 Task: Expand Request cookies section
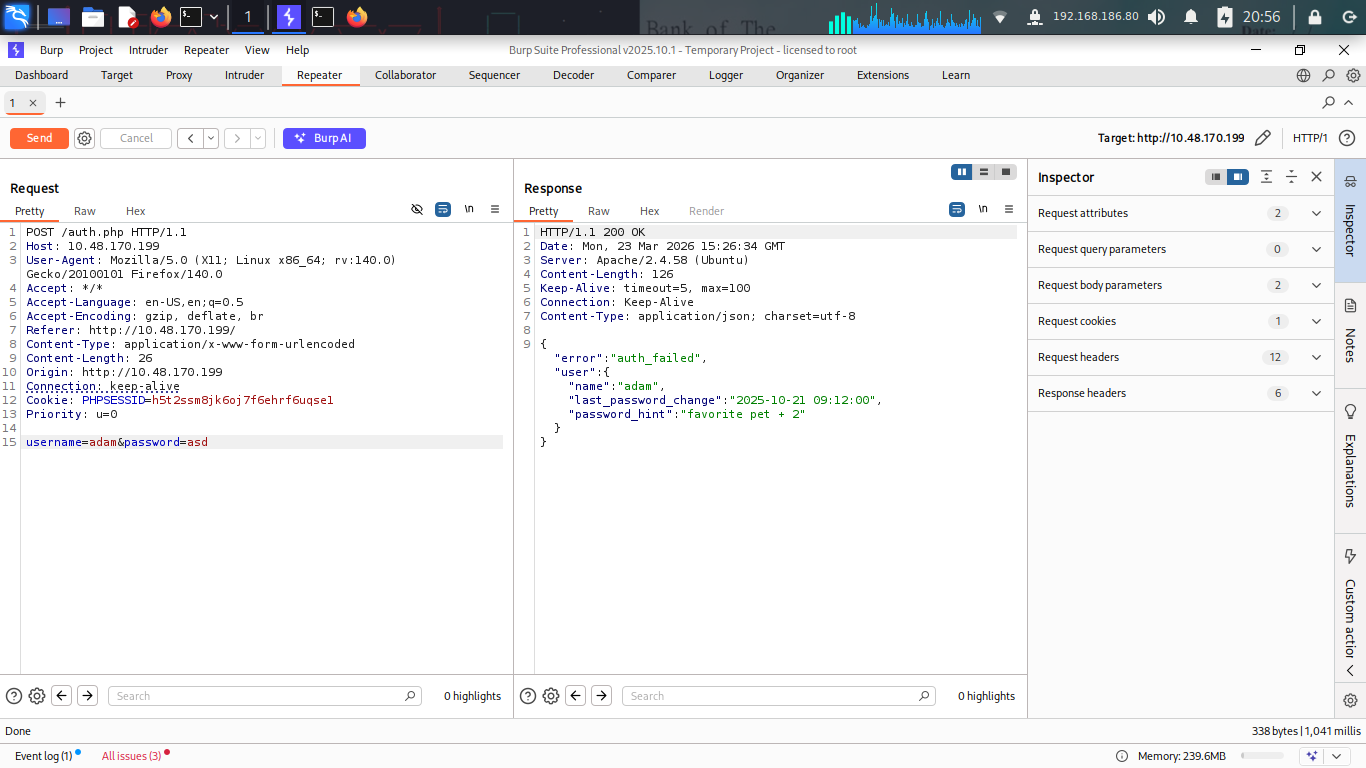[x=1316, y=321]
